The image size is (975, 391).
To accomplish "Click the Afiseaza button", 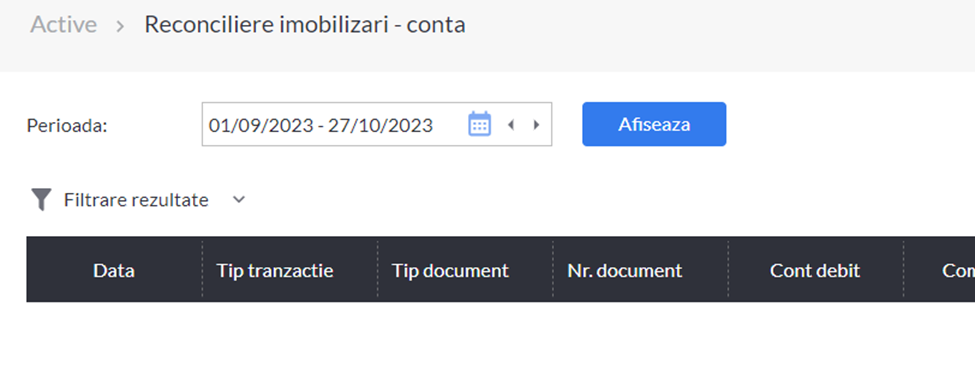I will pos(654,124).
